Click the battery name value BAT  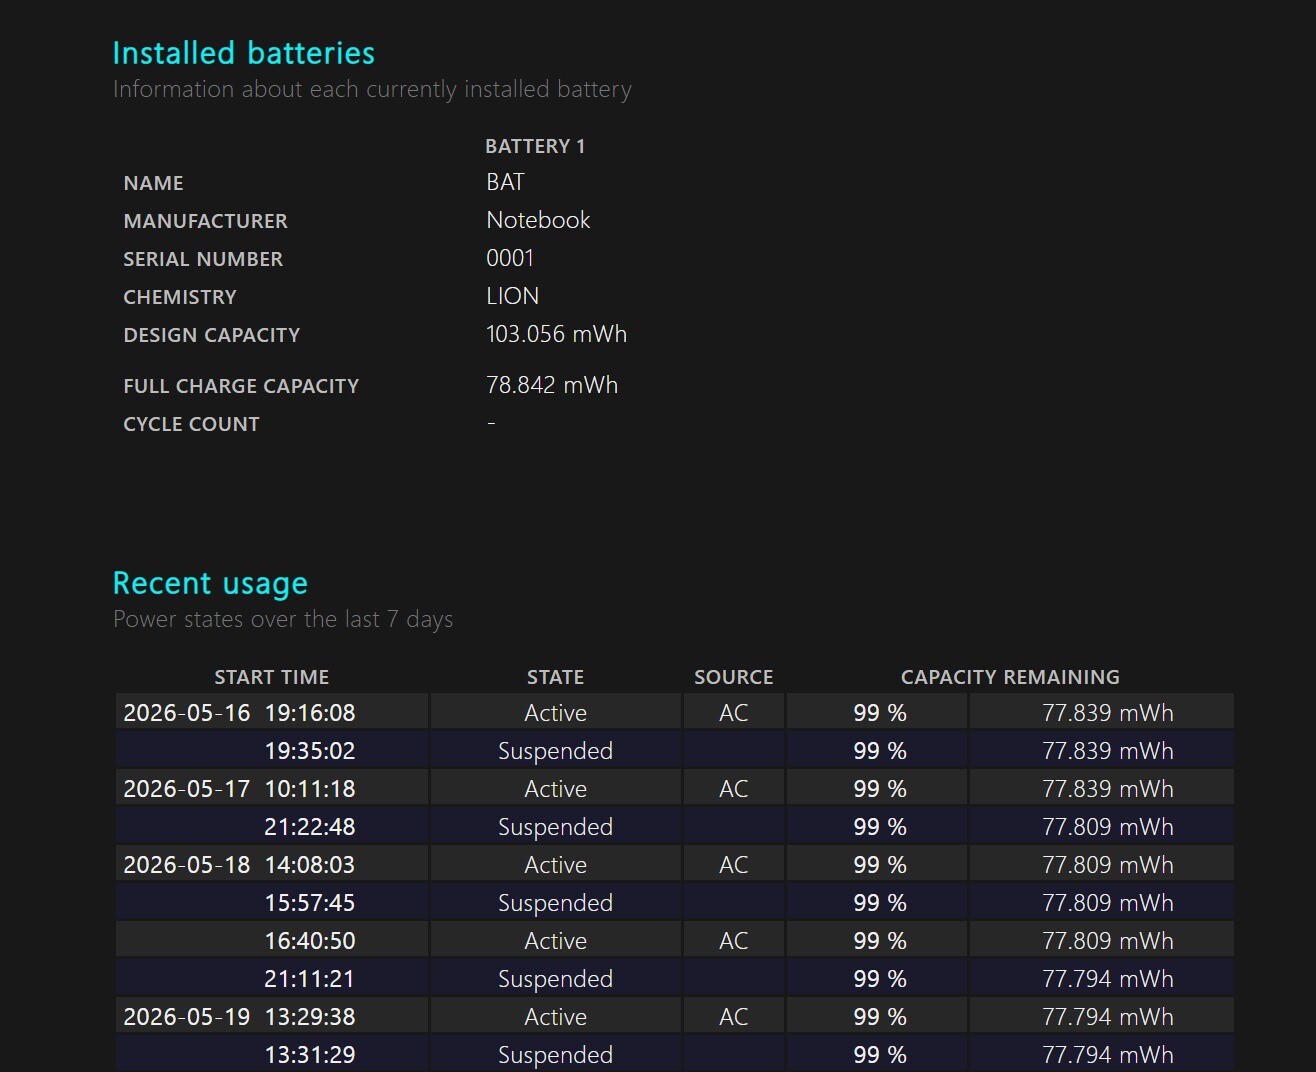pos(505,182)
